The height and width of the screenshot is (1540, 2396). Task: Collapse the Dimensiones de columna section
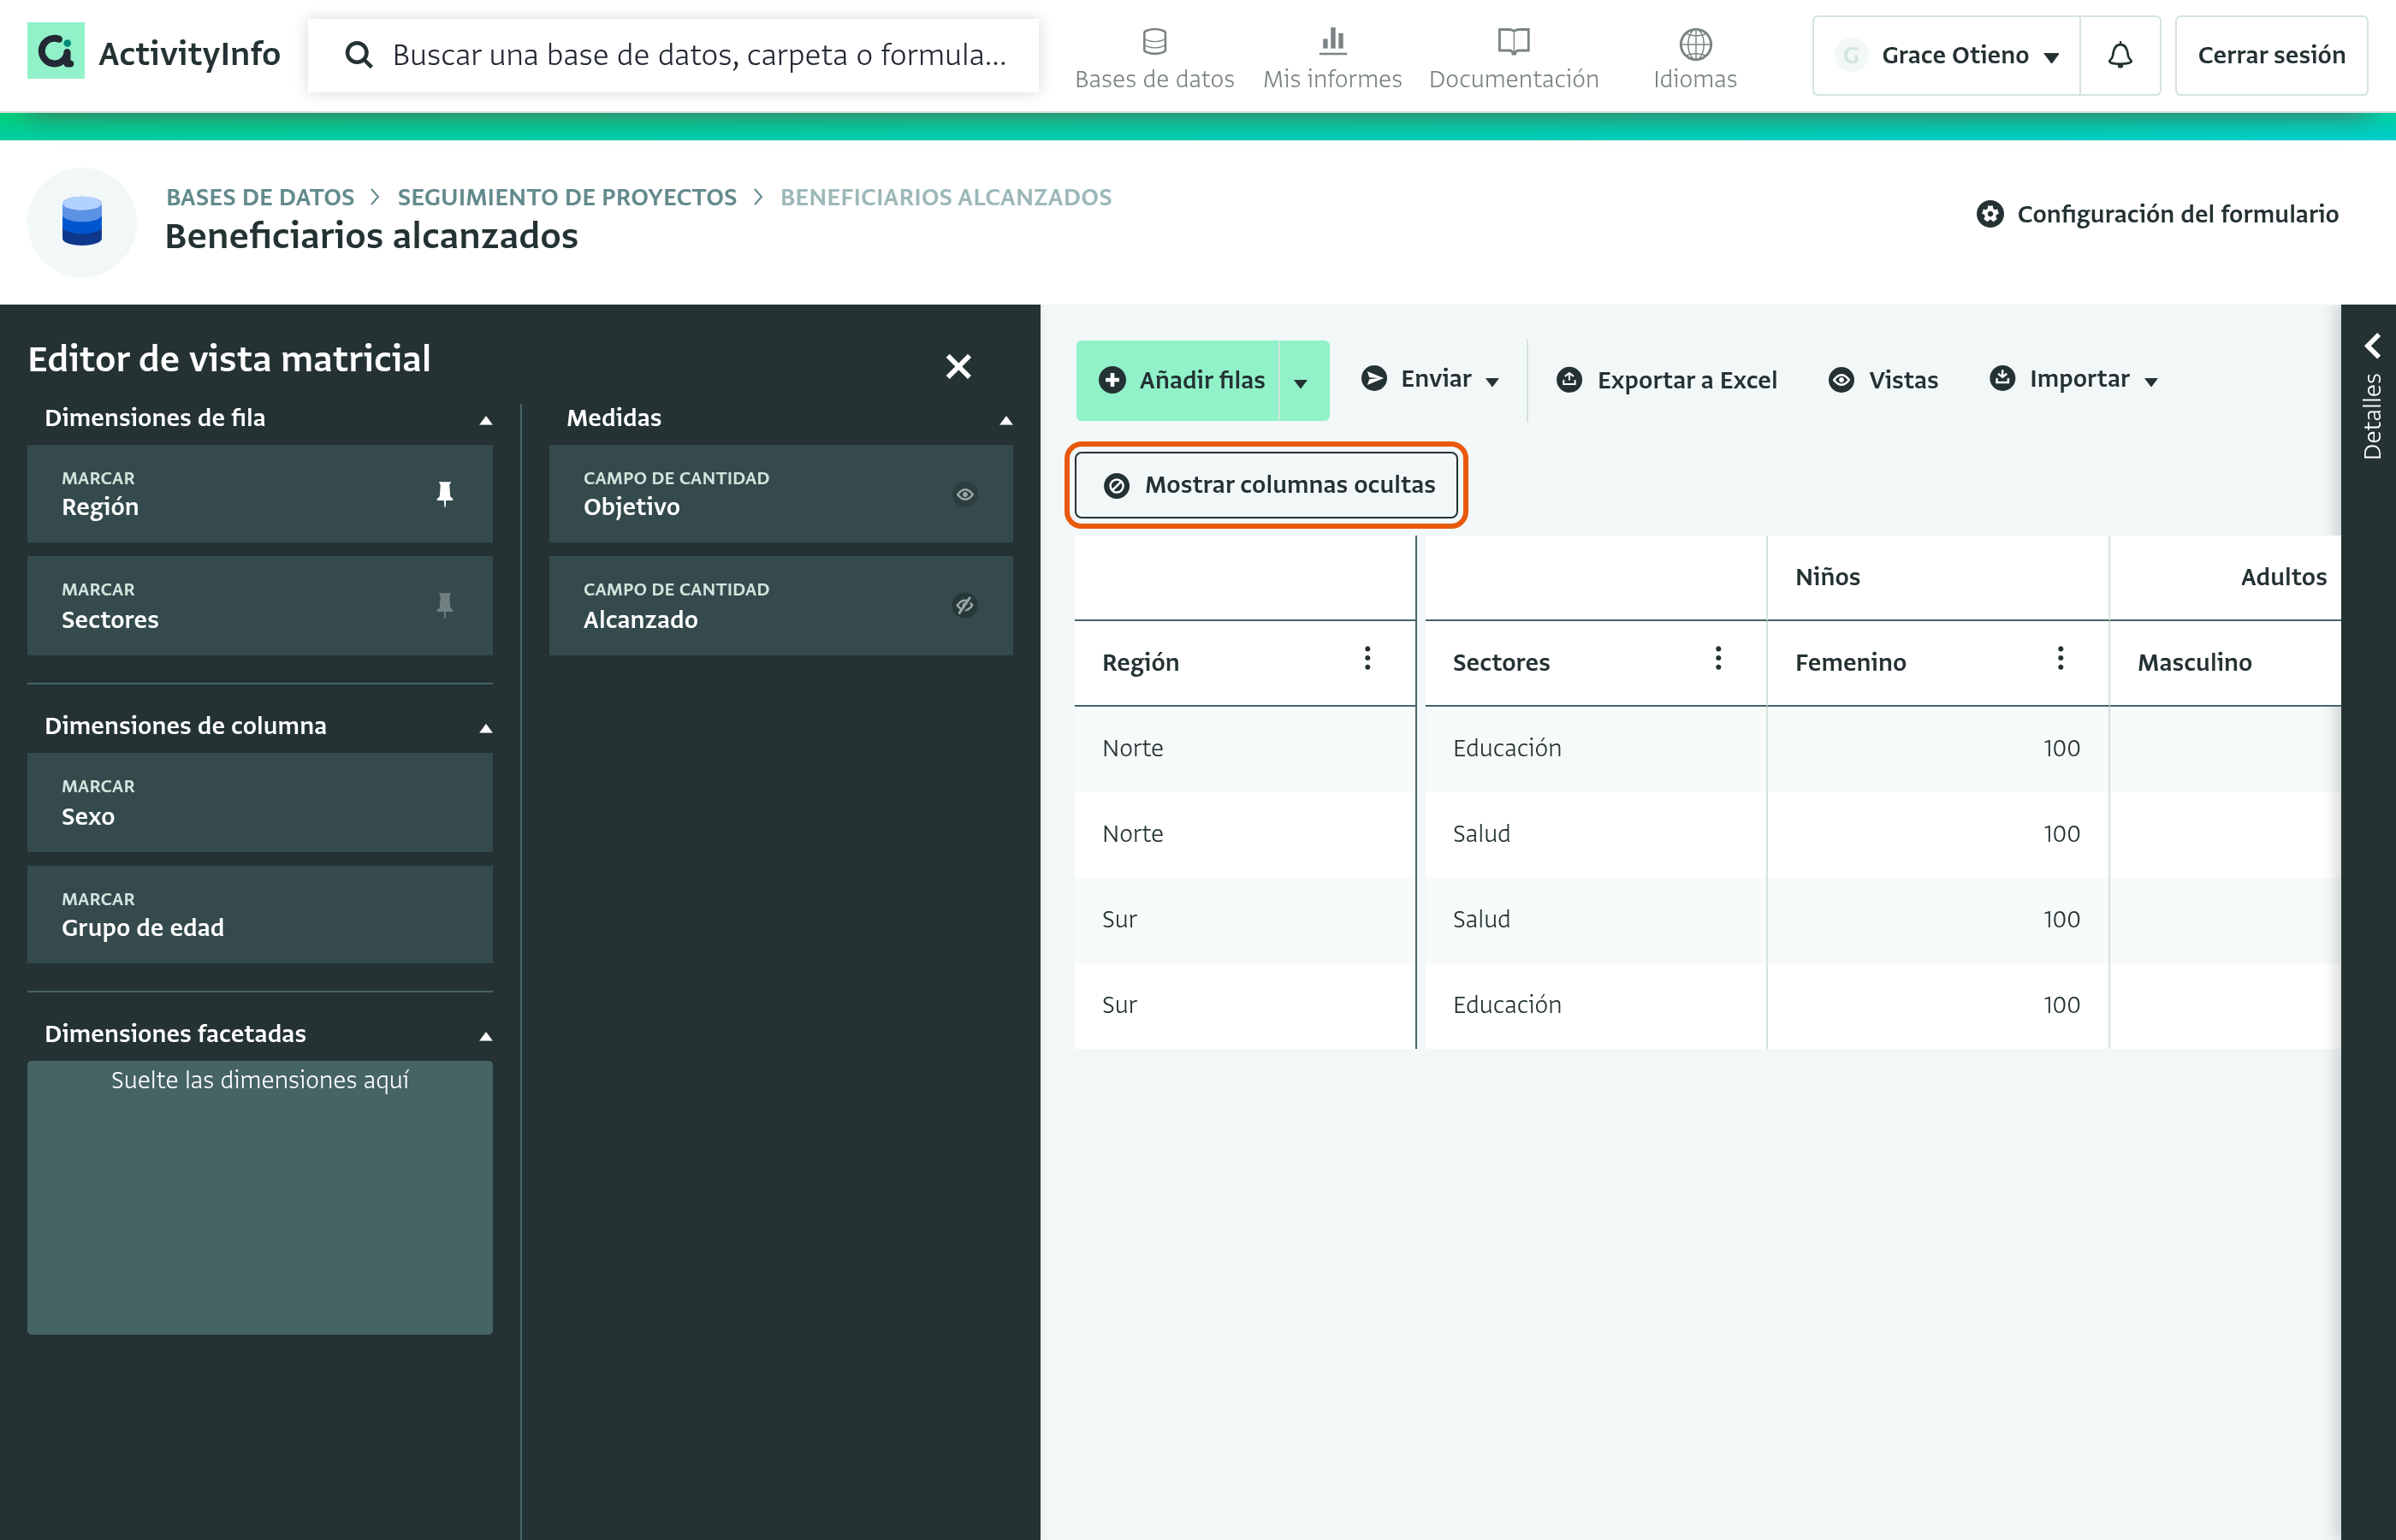pos(486,727)
